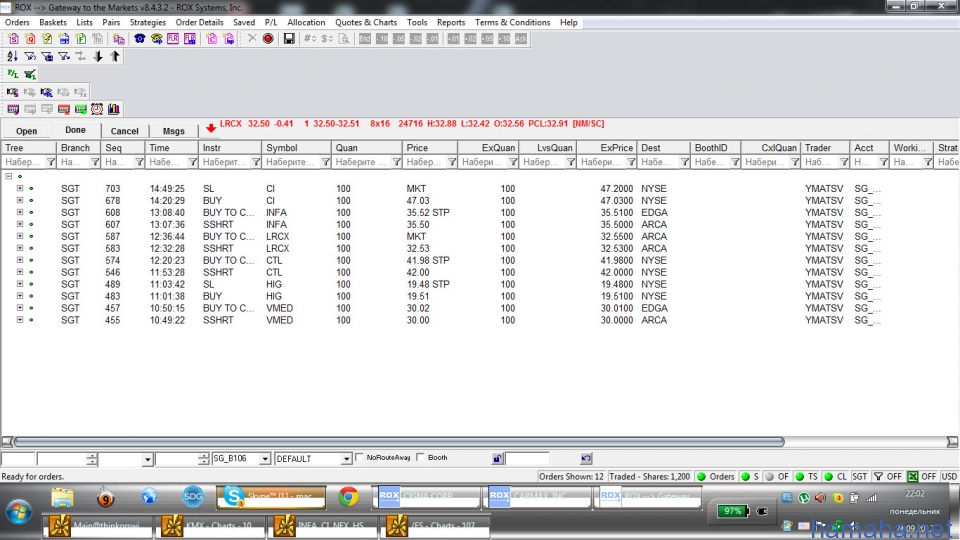Switch to the Msgs tab
This screenshot has width=960, height=540.
click(174, 131)
